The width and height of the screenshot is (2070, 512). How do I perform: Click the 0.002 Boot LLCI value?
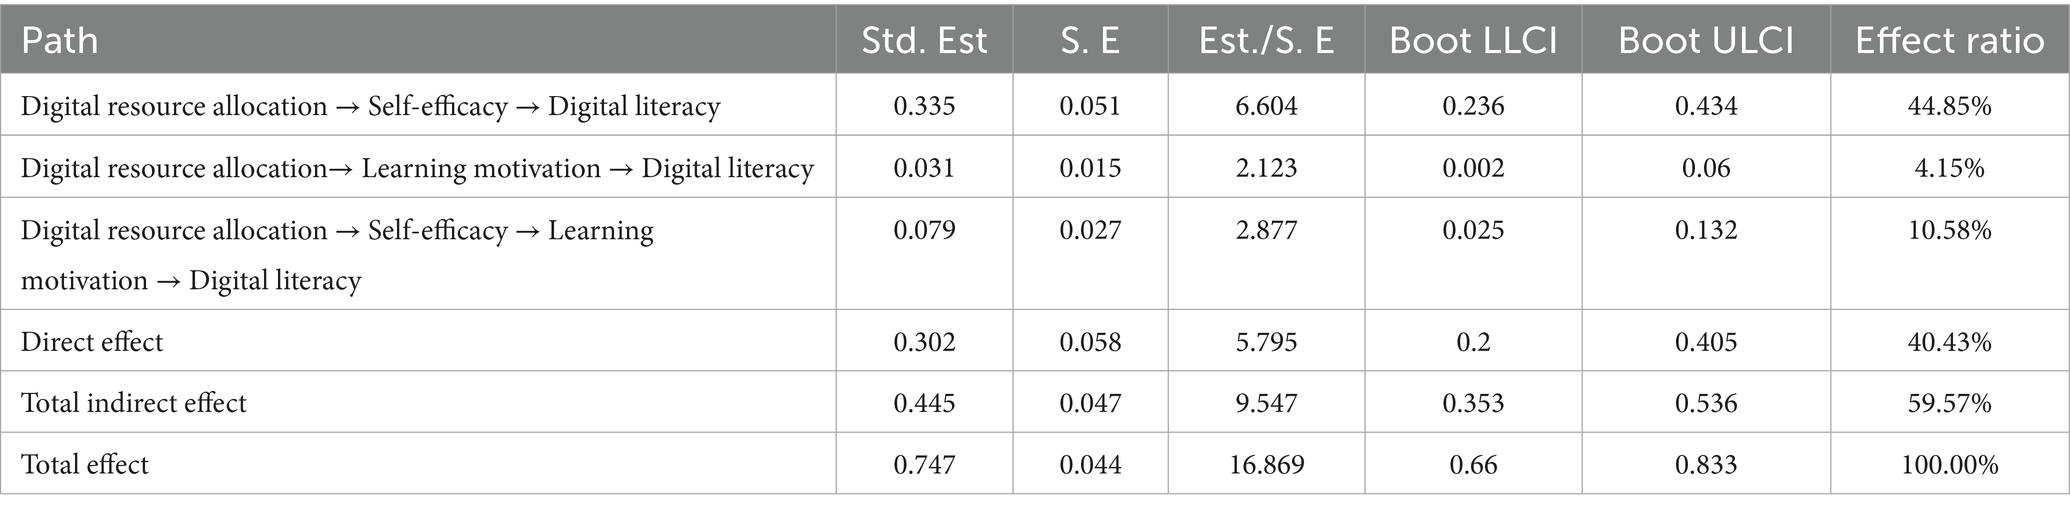pyautogui.click(x=1473, y=168)
